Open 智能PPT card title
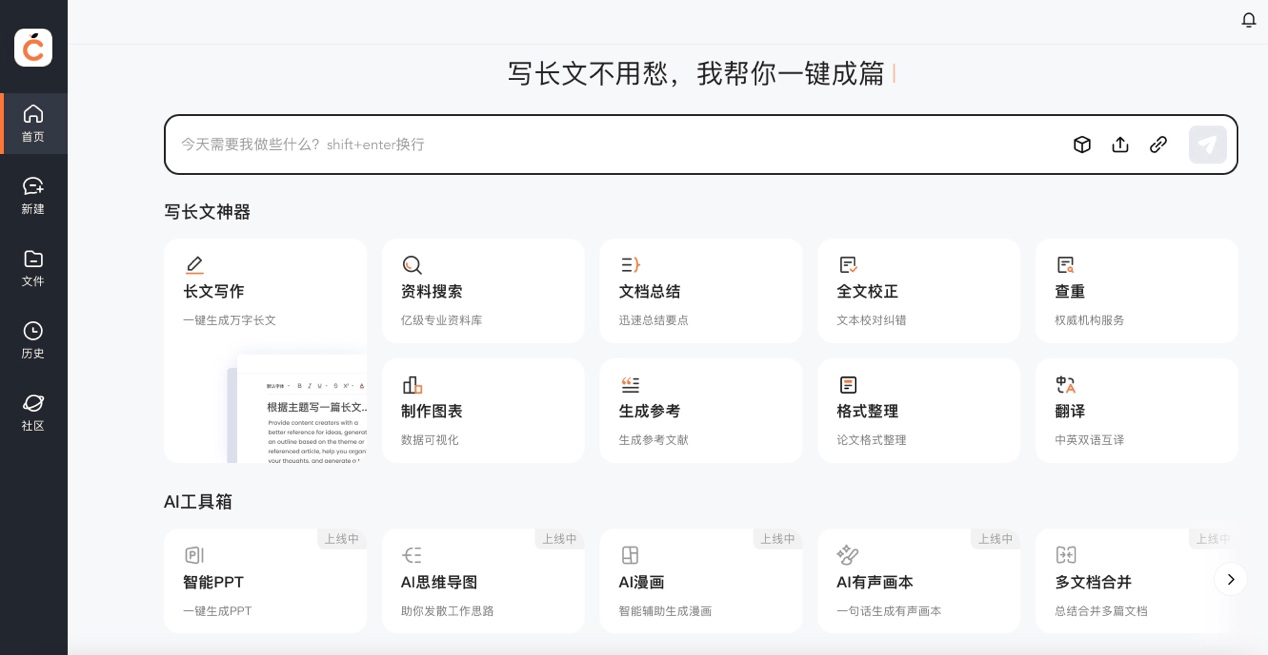 213,582
